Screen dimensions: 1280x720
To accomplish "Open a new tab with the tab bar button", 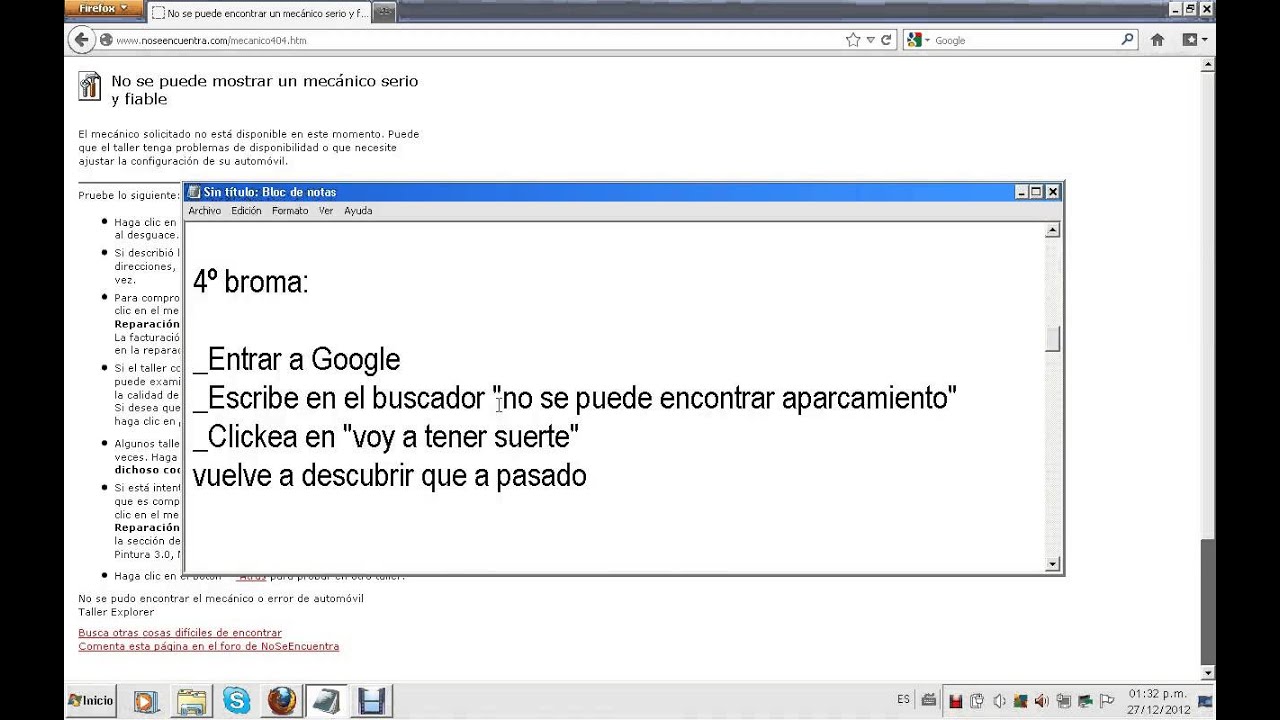I will [383, 13].
